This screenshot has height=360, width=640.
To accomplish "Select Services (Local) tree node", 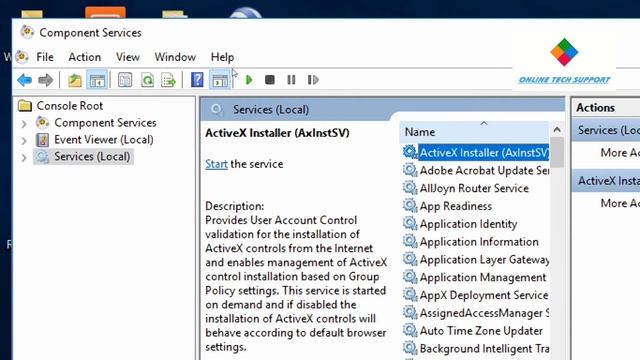I will pyautogui.click(x=92, y=156).
